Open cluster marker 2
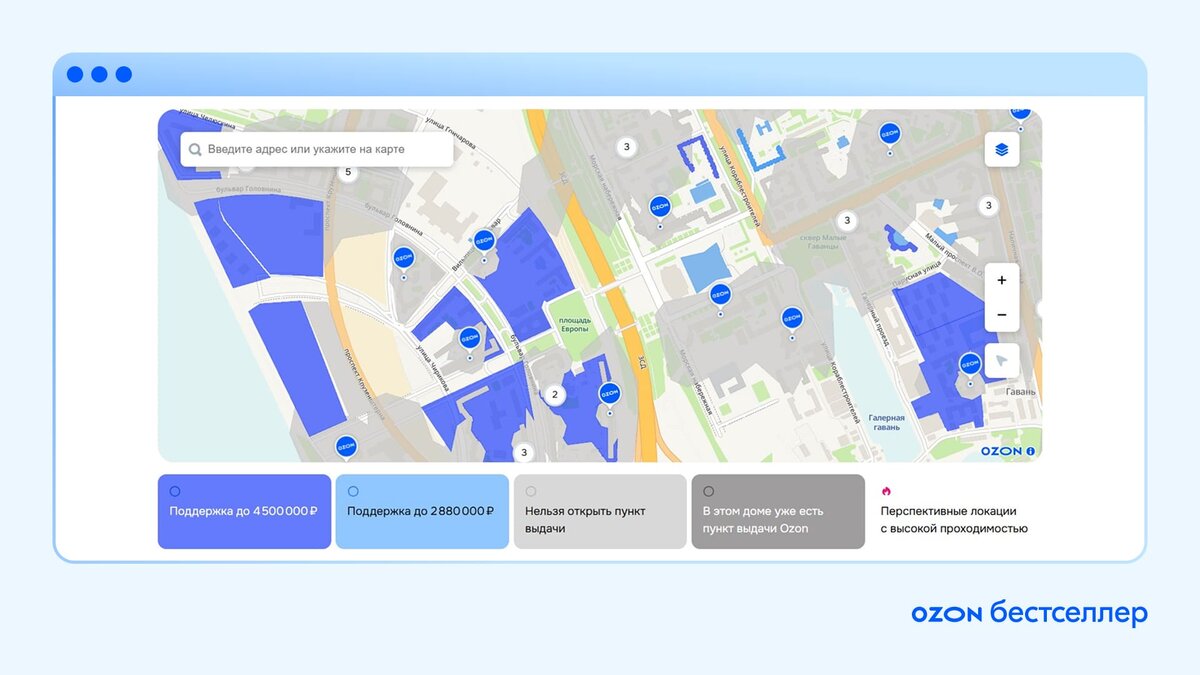 (555, 394)
